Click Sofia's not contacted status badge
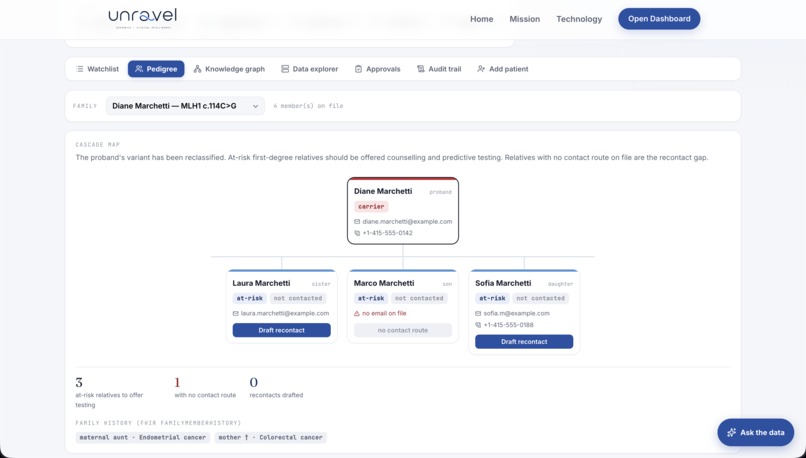806x458 pixels. 540,298
